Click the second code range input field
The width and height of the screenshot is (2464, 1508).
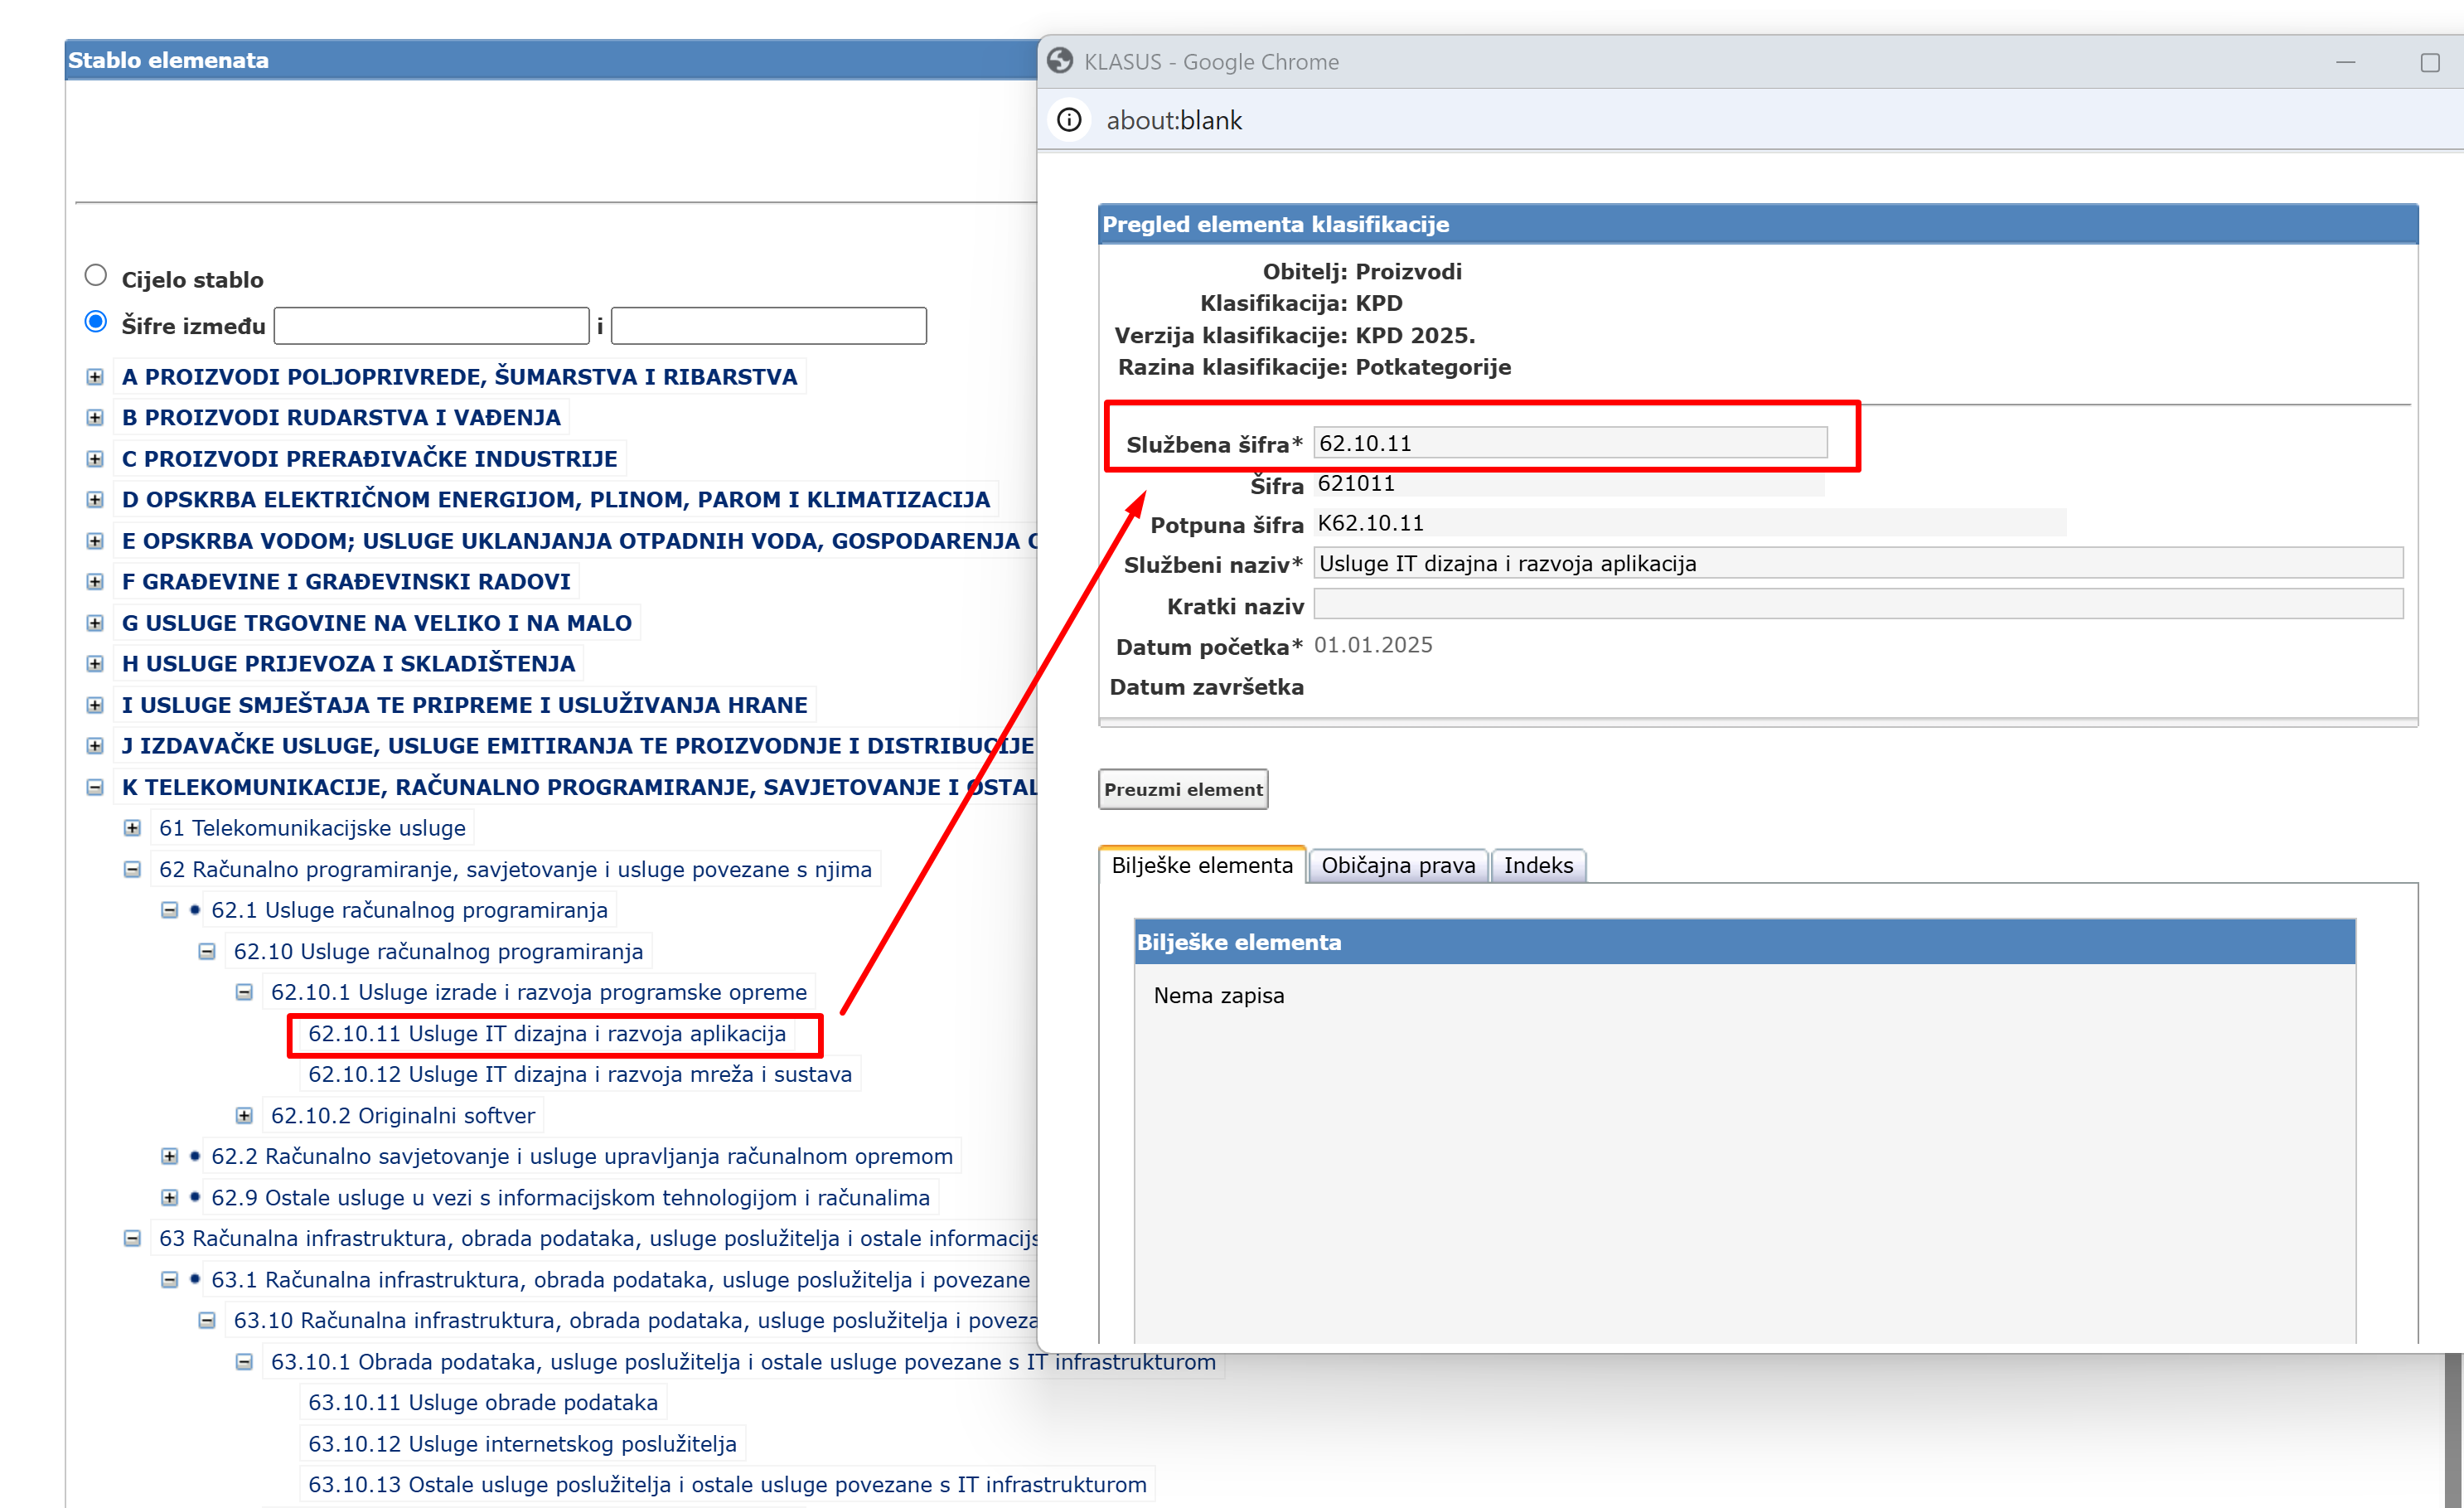(x=768, y=326)
